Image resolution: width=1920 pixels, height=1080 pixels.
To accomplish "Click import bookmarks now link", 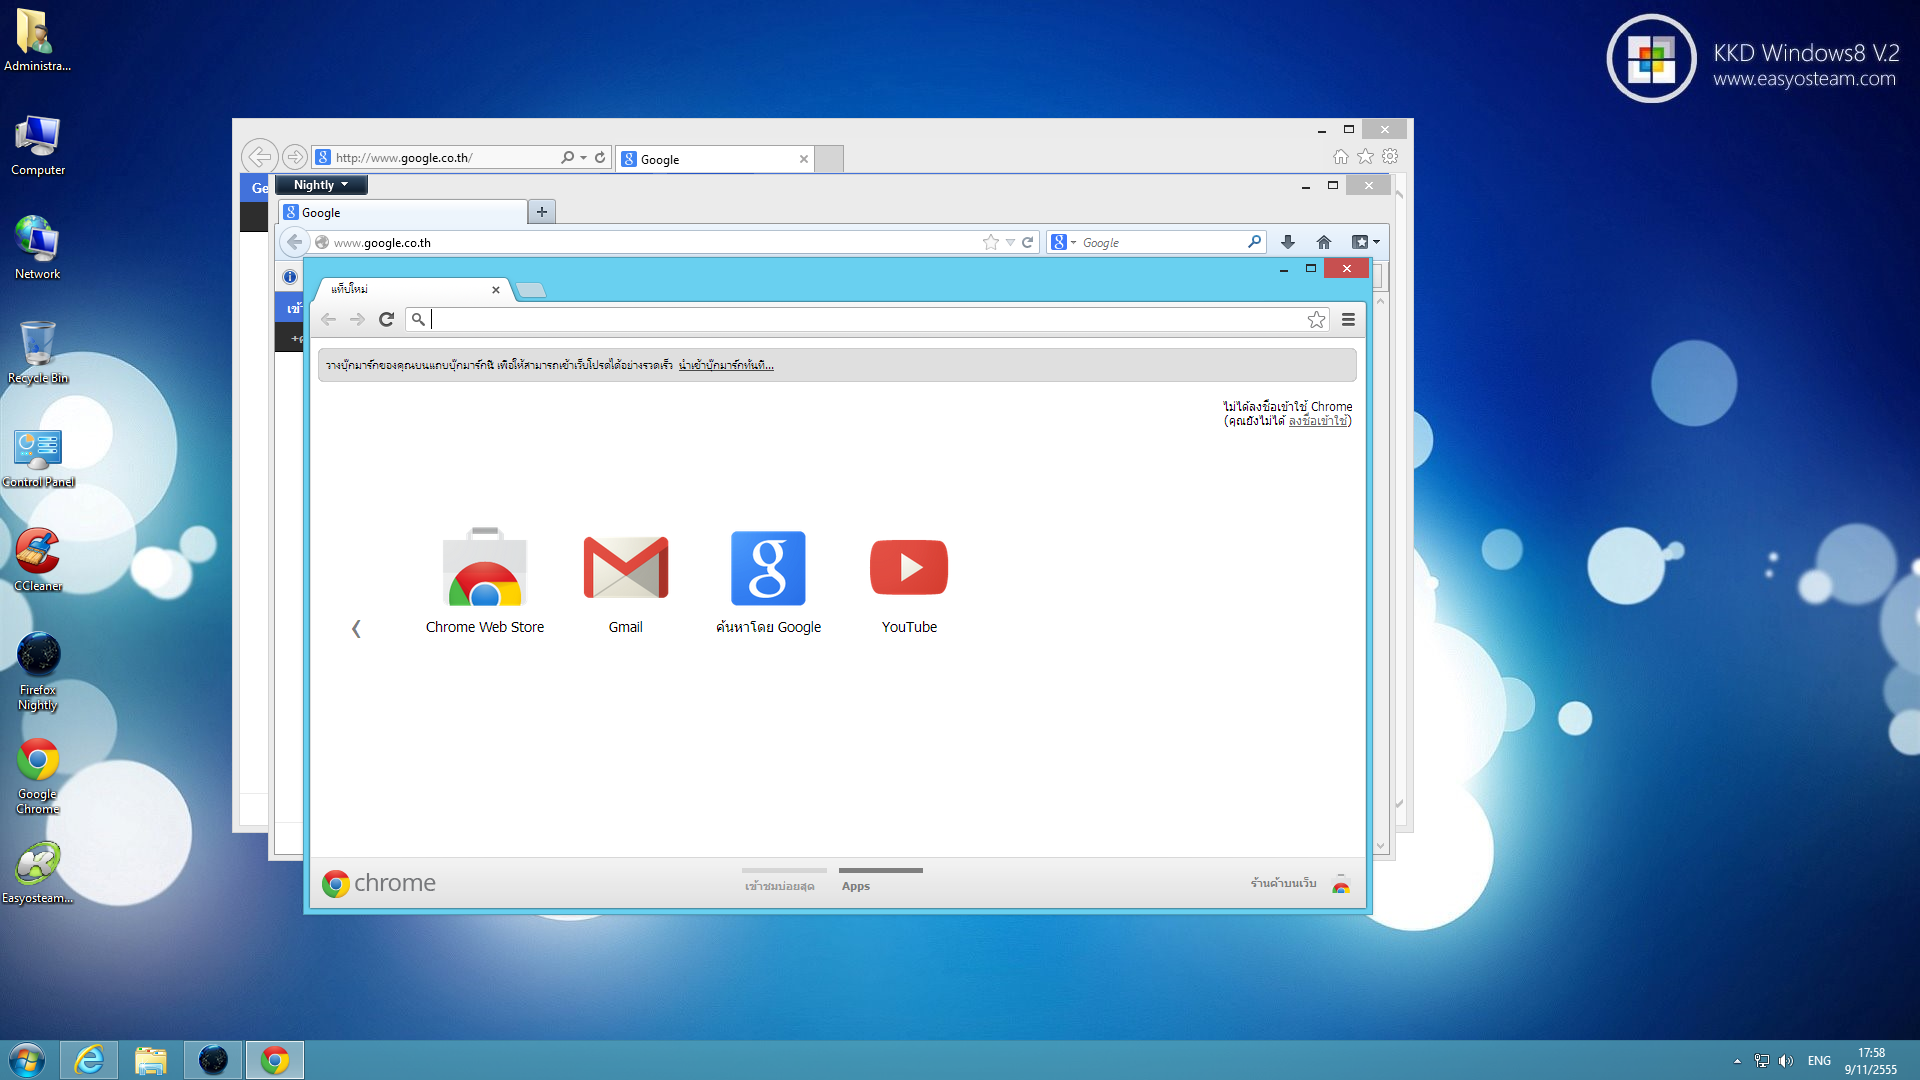I will (x=726, y=366).
